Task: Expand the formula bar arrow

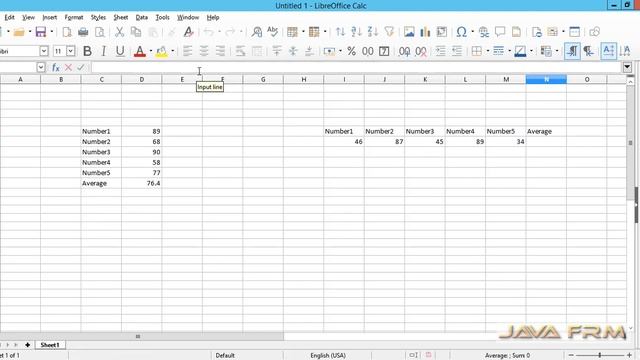Action: point(627,67)
